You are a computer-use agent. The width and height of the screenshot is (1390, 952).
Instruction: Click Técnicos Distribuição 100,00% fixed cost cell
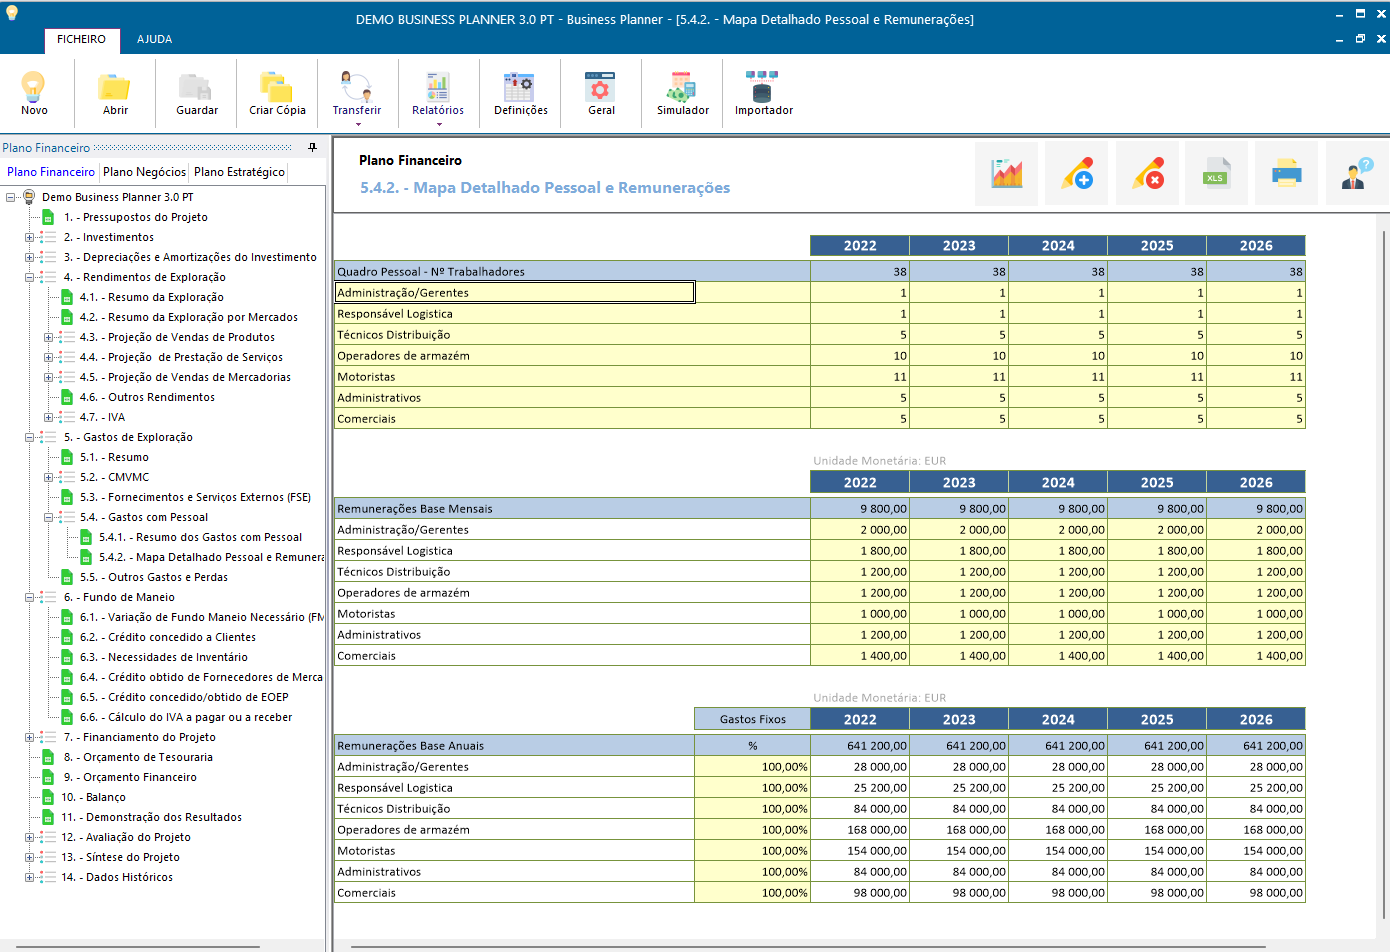click(752, 809)
